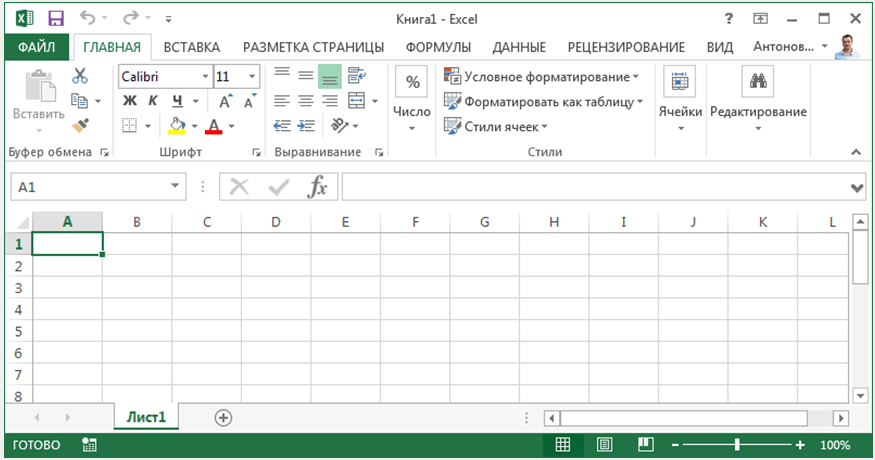The width and height of the screenshot is (875, 460).
Task: Open the Calibri font name dropdown
Action: (205, 76)
